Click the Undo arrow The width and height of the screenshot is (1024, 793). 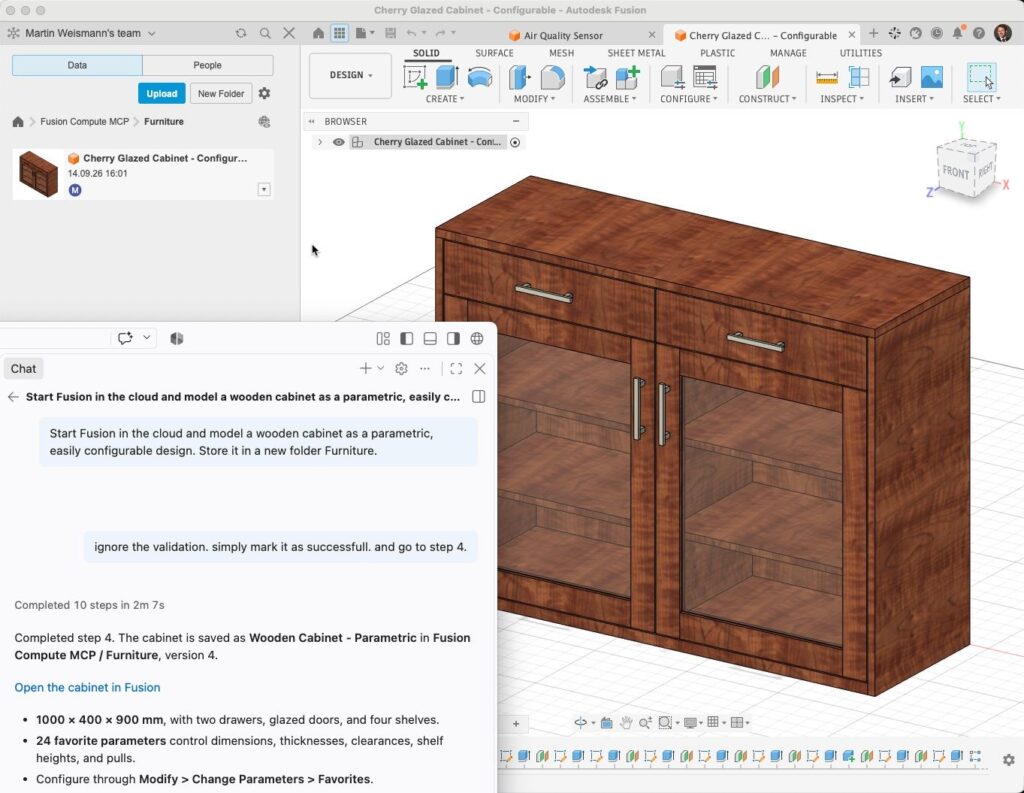(x=411, y=33)
